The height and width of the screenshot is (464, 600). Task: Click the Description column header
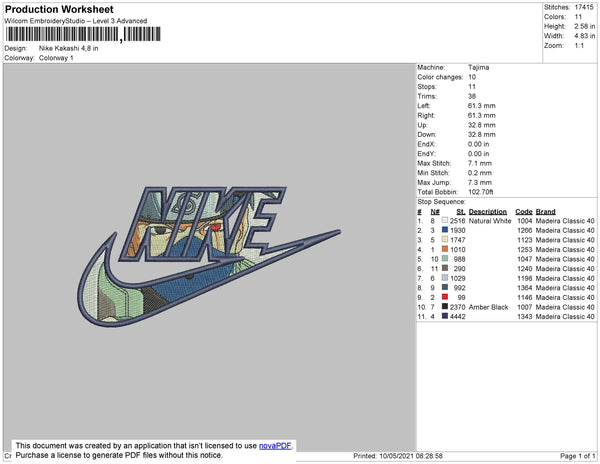(x=488, y=212)
